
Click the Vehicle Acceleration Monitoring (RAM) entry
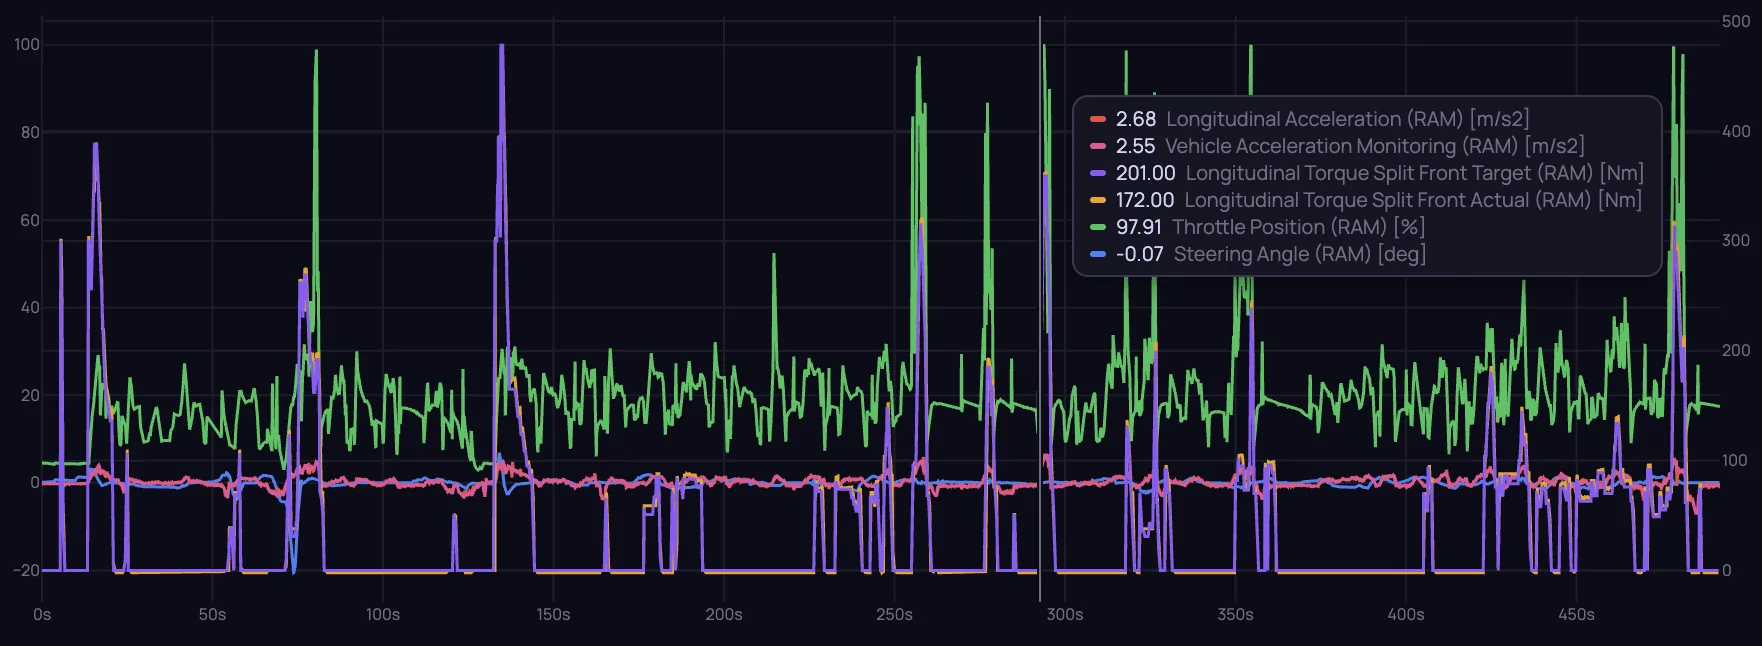pos(1338,146)
